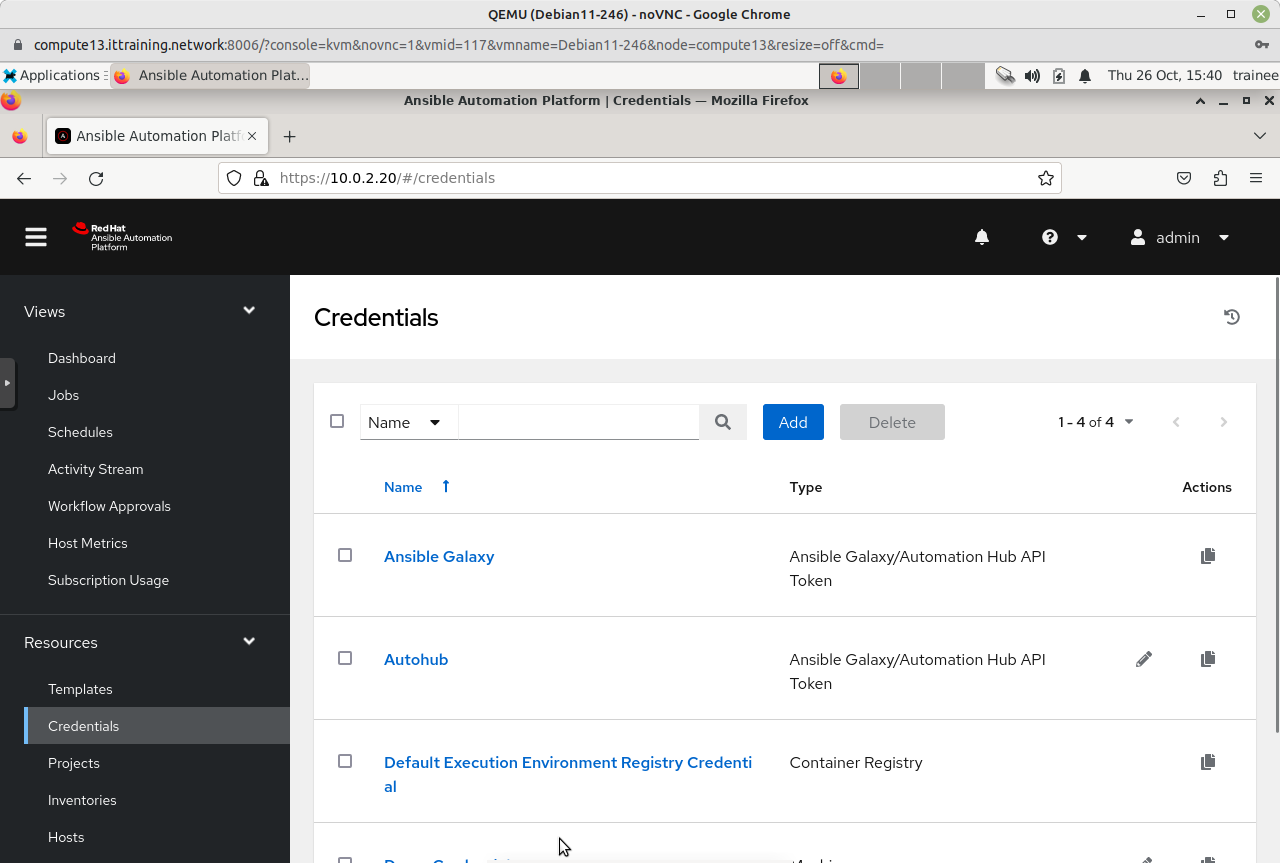Check Default Execution Environment Registry row checkbox

click(345, 761)
